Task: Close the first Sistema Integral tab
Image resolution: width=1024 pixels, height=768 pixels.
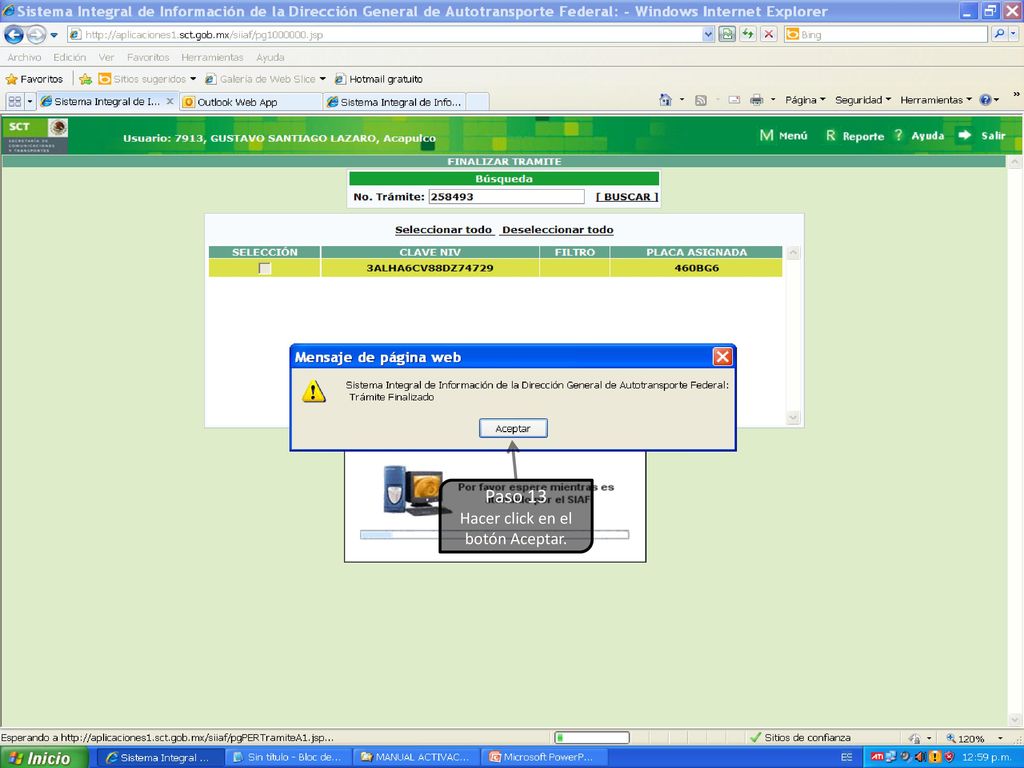Action: coord(170,101)
